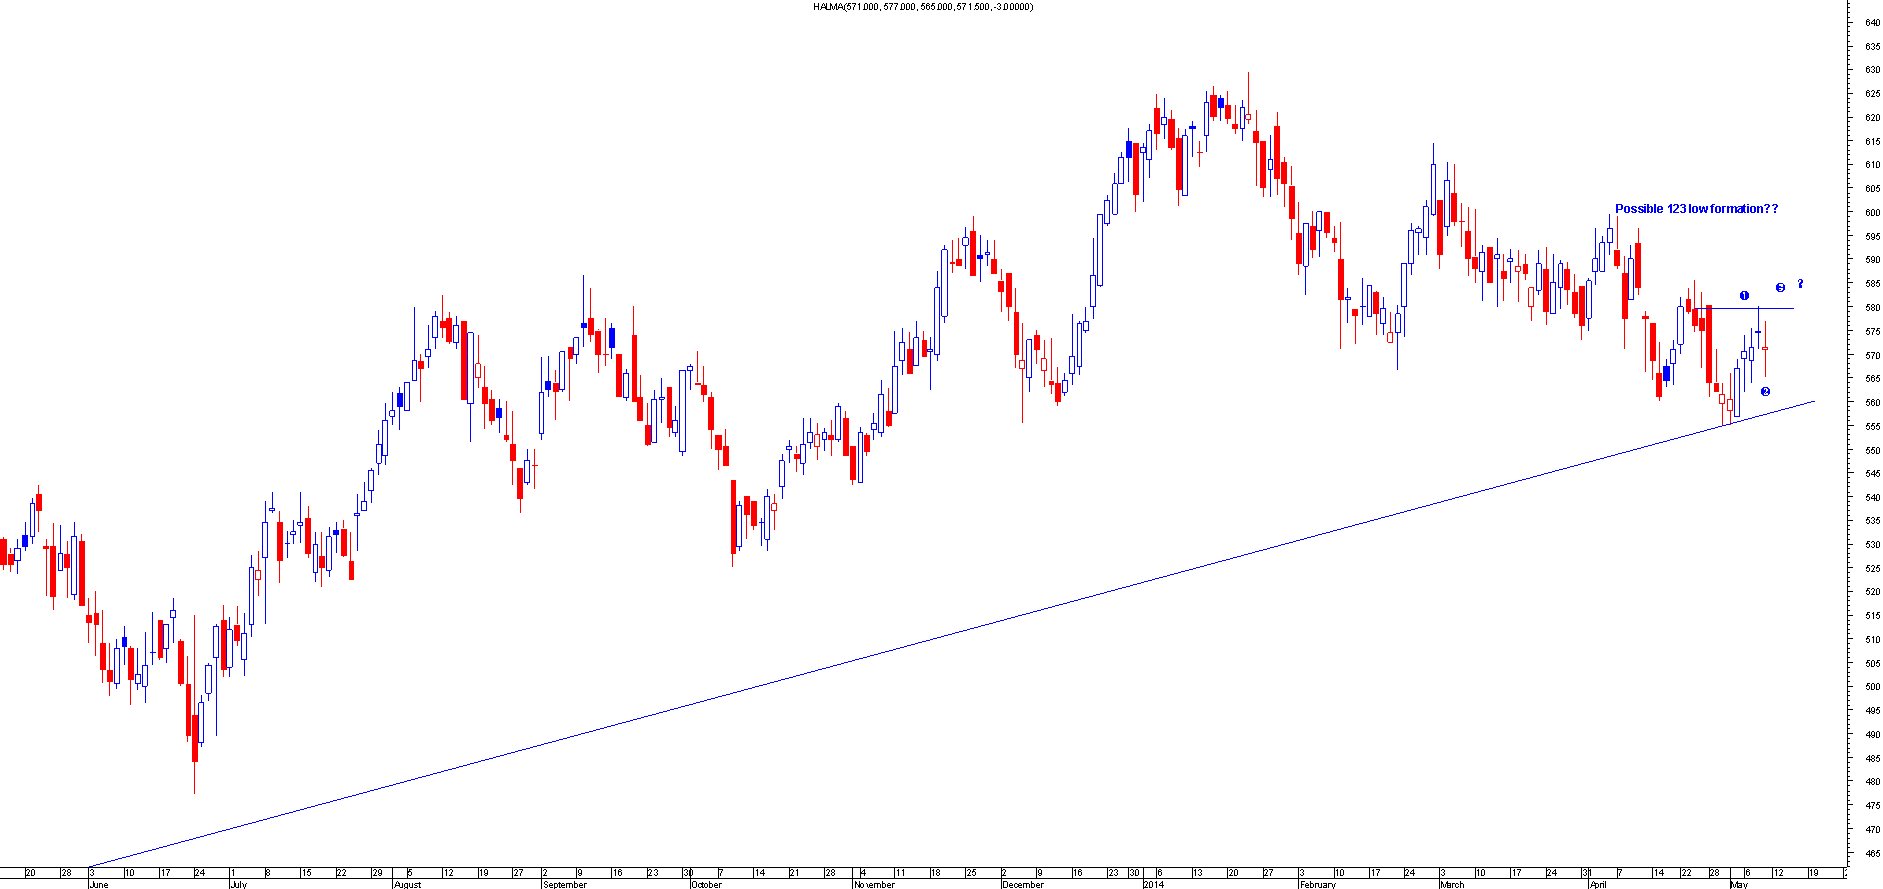Click the circled number 1 marker
Viewport: 1883px width, 889px height.
[x=1744, y=296]
